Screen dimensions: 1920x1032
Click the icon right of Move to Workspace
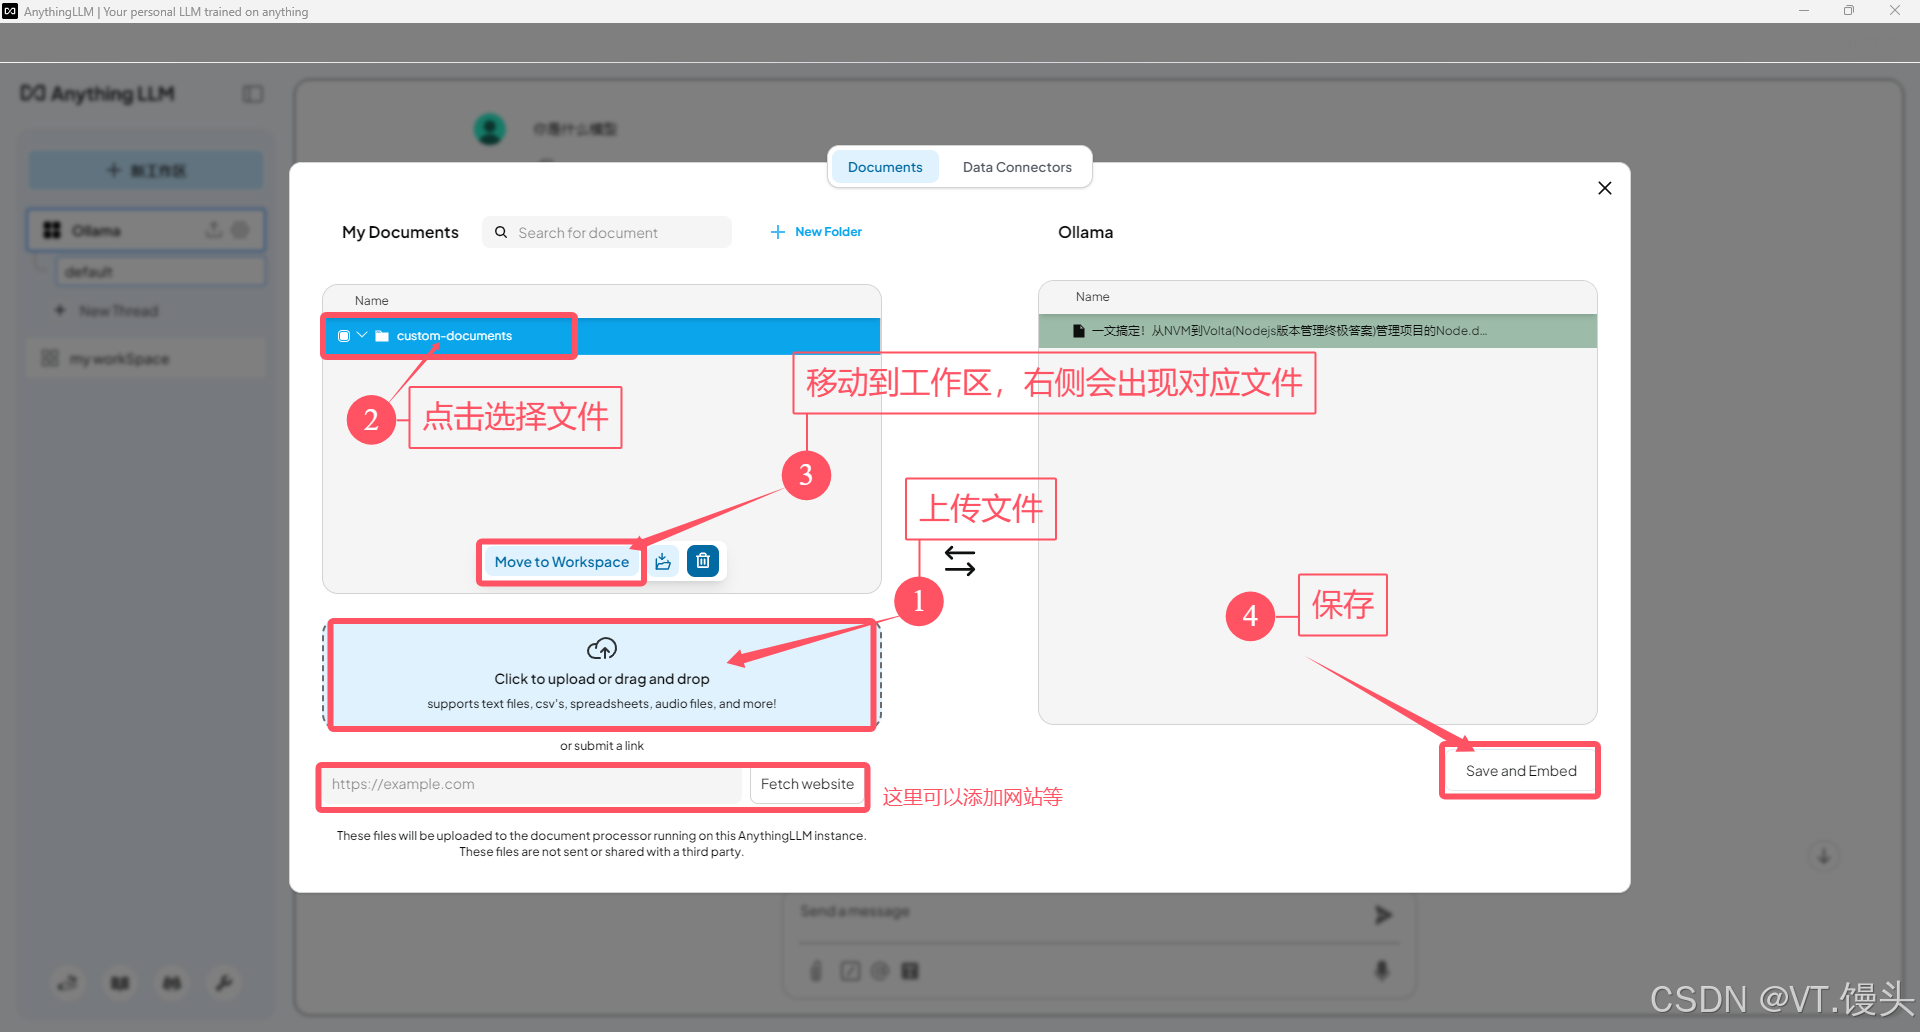663,561
